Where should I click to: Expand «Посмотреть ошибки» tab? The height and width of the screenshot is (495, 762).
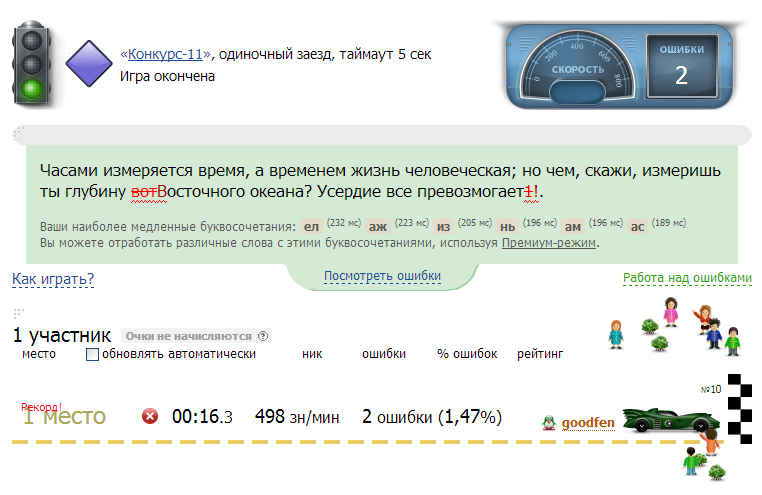(382, 276)
